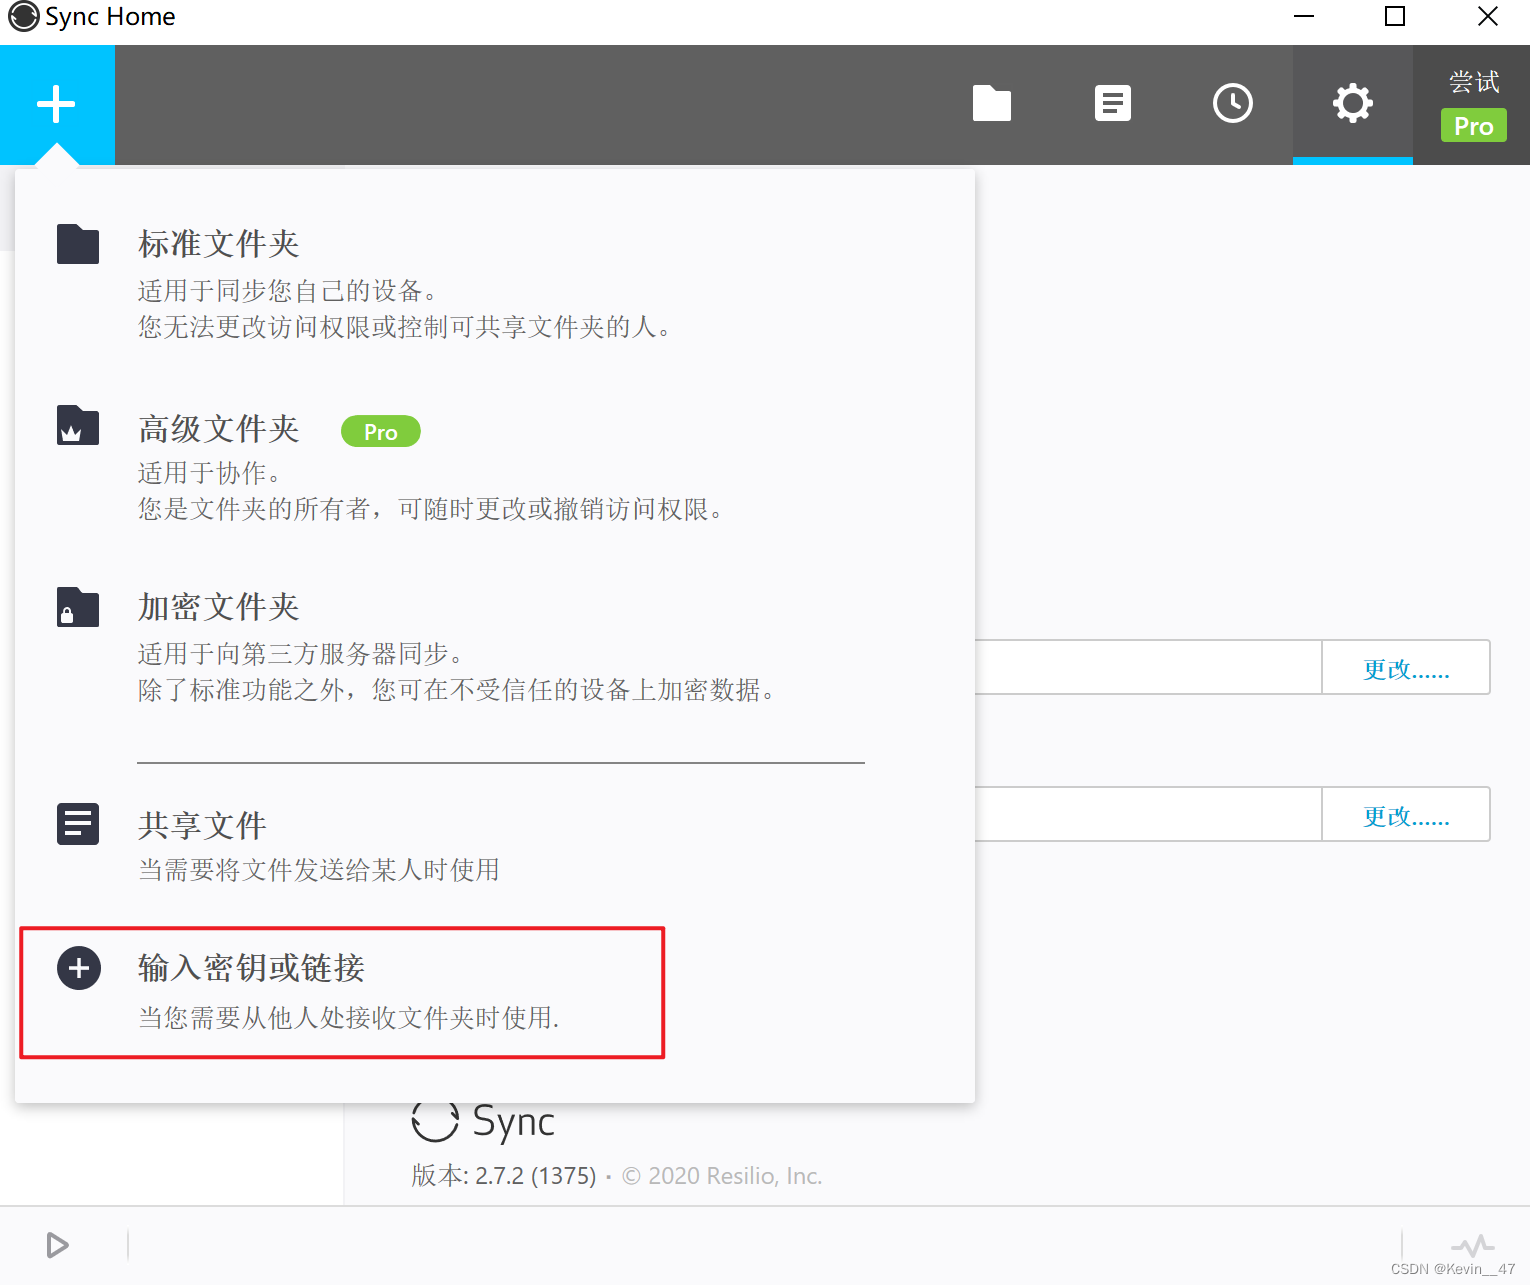Select 输入密钥或链接 from the add menu

tap(250, 968)
